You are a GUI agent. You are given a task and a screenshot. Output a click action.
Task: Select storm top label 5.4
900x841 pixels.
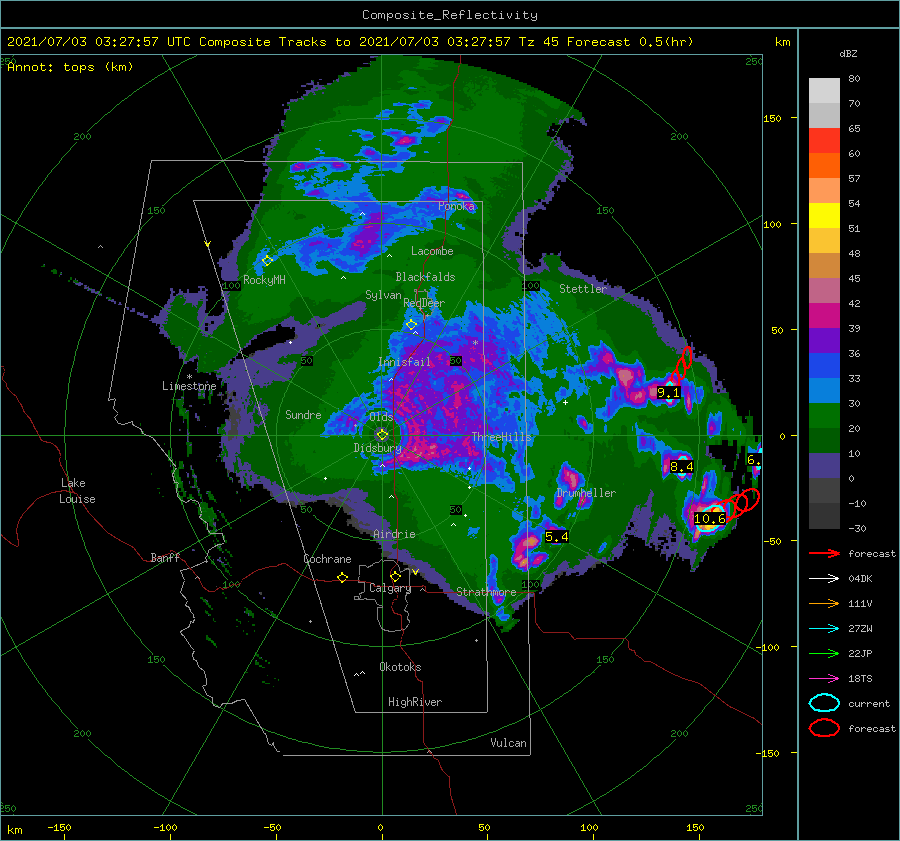[556, 537]
